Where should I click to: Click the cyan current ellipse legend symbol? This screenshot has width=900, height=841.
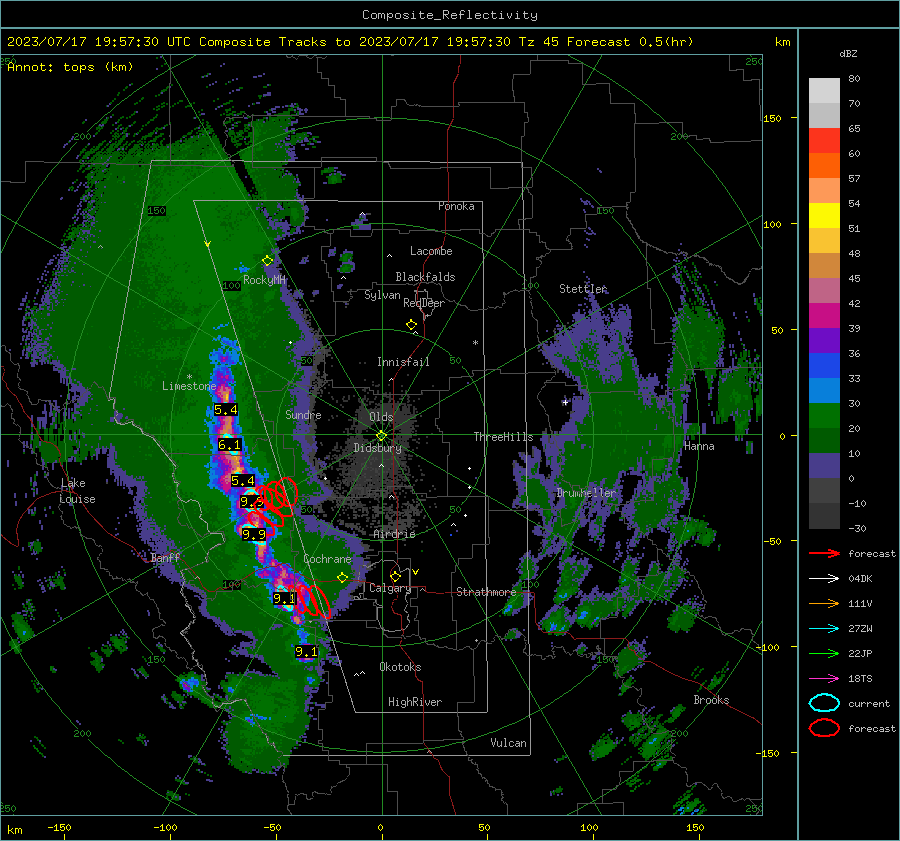click(824, 703)
